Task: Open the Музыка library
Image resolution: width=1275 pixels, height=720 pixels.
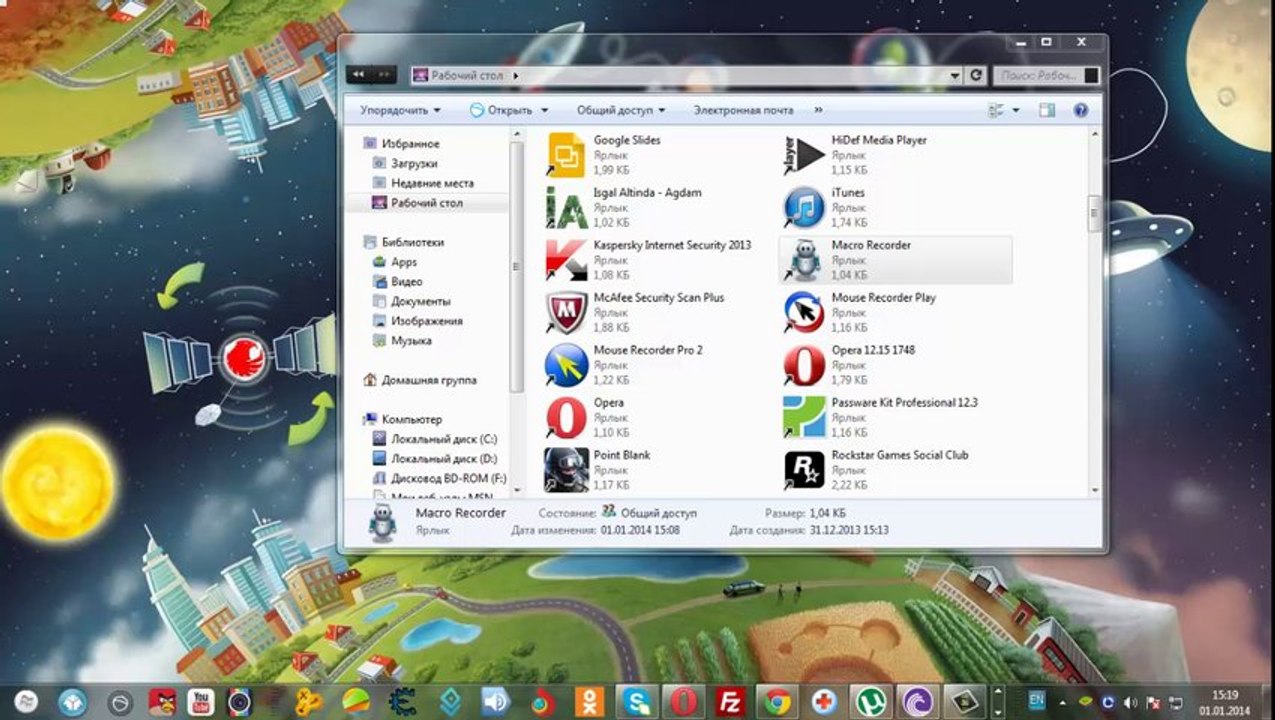Action: coord(402,341)
